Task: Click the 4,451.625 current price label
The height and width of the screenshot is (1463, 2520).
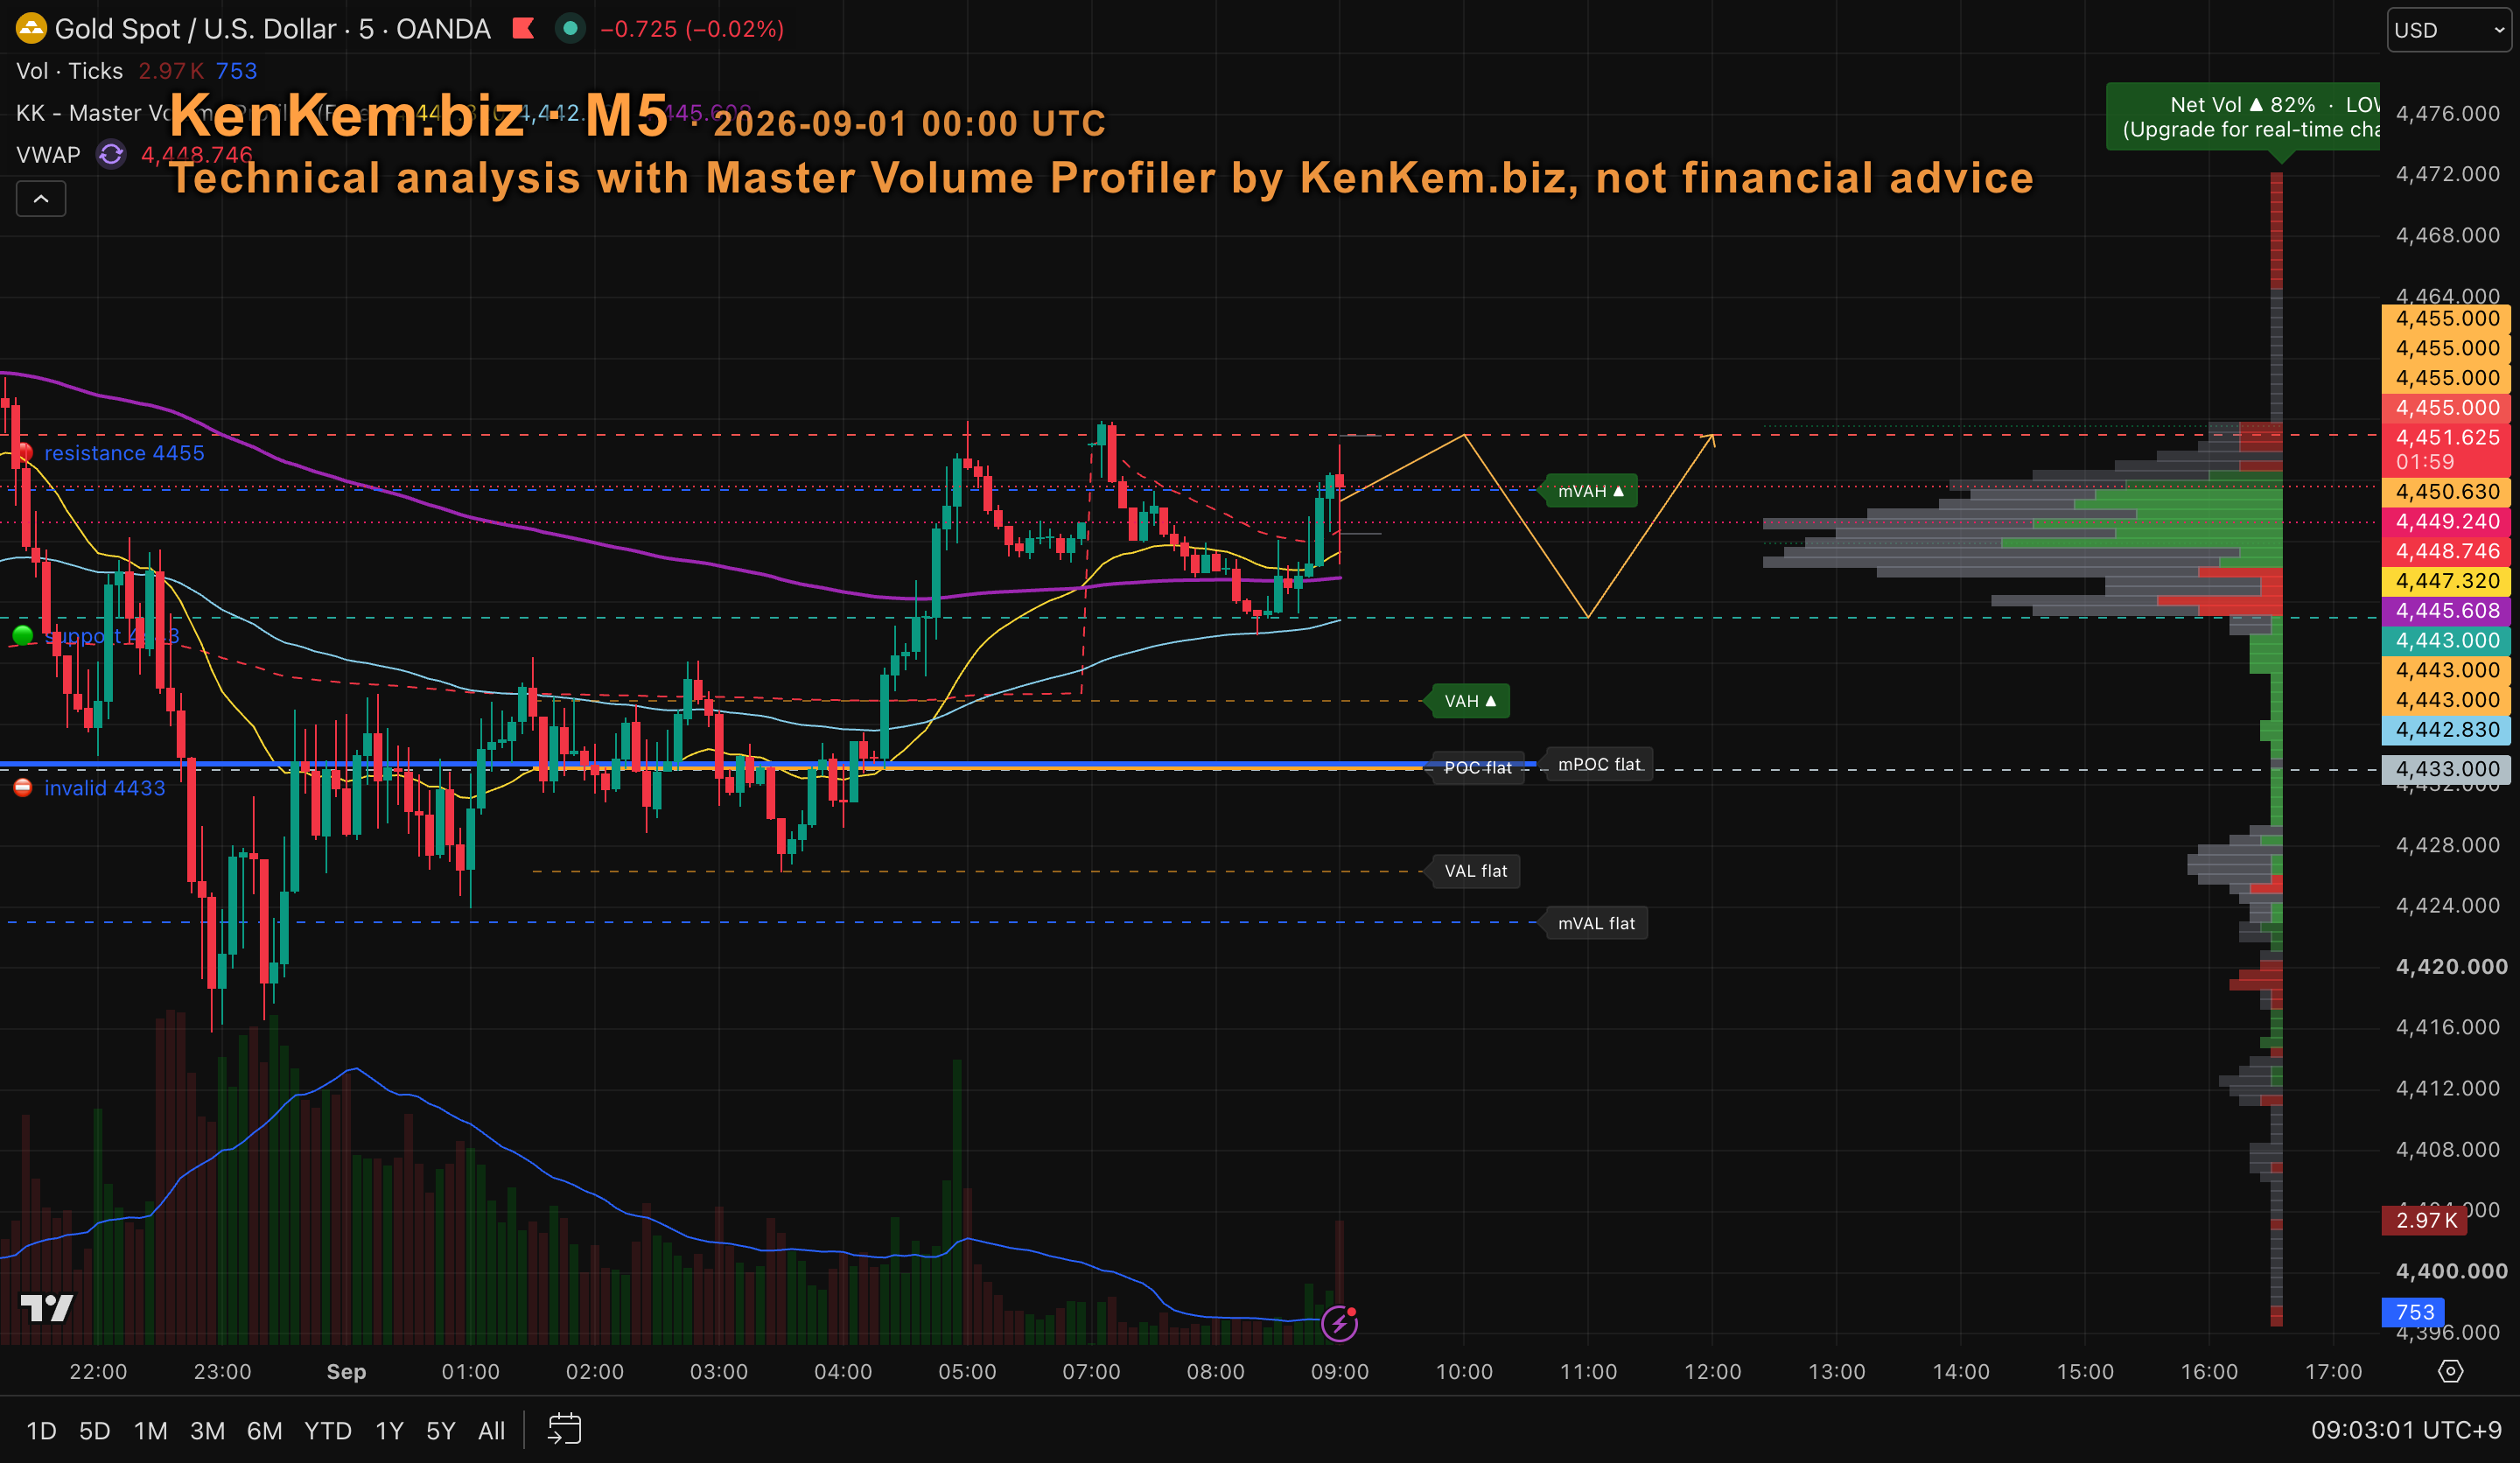Action: point(2446,449)
